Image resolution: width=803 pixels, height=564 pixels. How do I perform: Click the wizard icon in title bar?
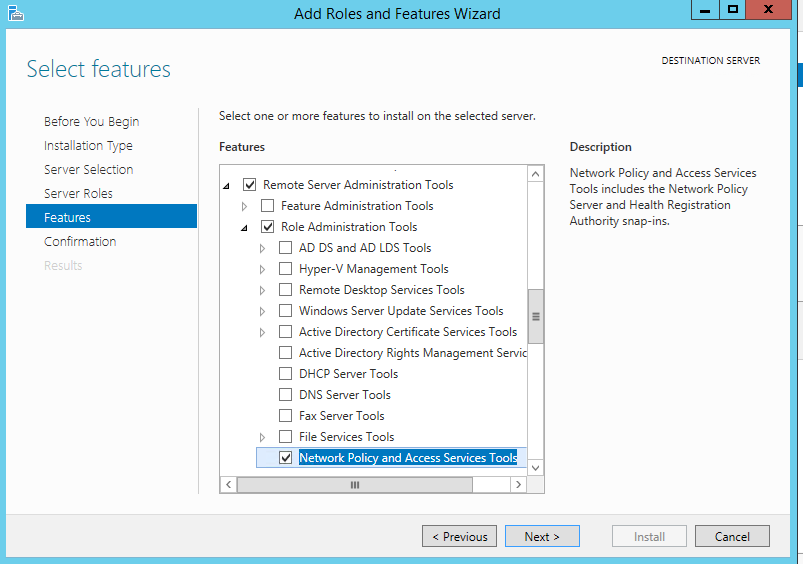(14, 13)
